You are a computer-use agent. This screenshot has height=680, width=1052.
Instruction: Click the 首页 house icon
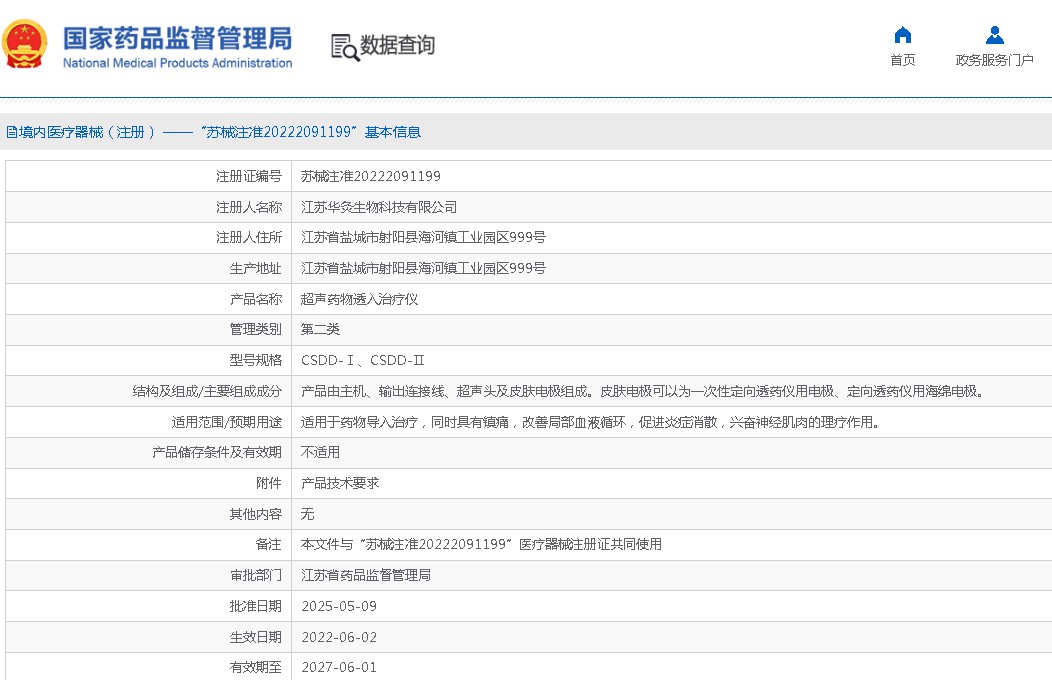coord(902,36)
